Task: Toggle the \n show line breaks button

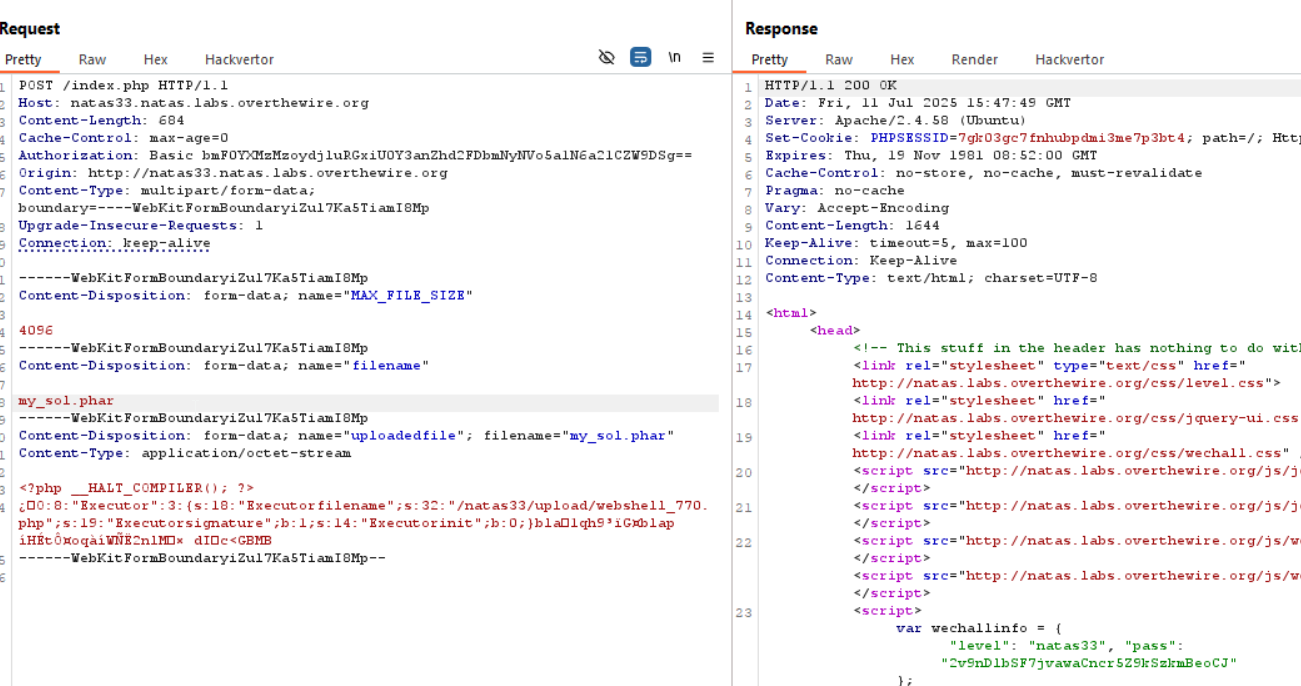Action: (675, 57)
